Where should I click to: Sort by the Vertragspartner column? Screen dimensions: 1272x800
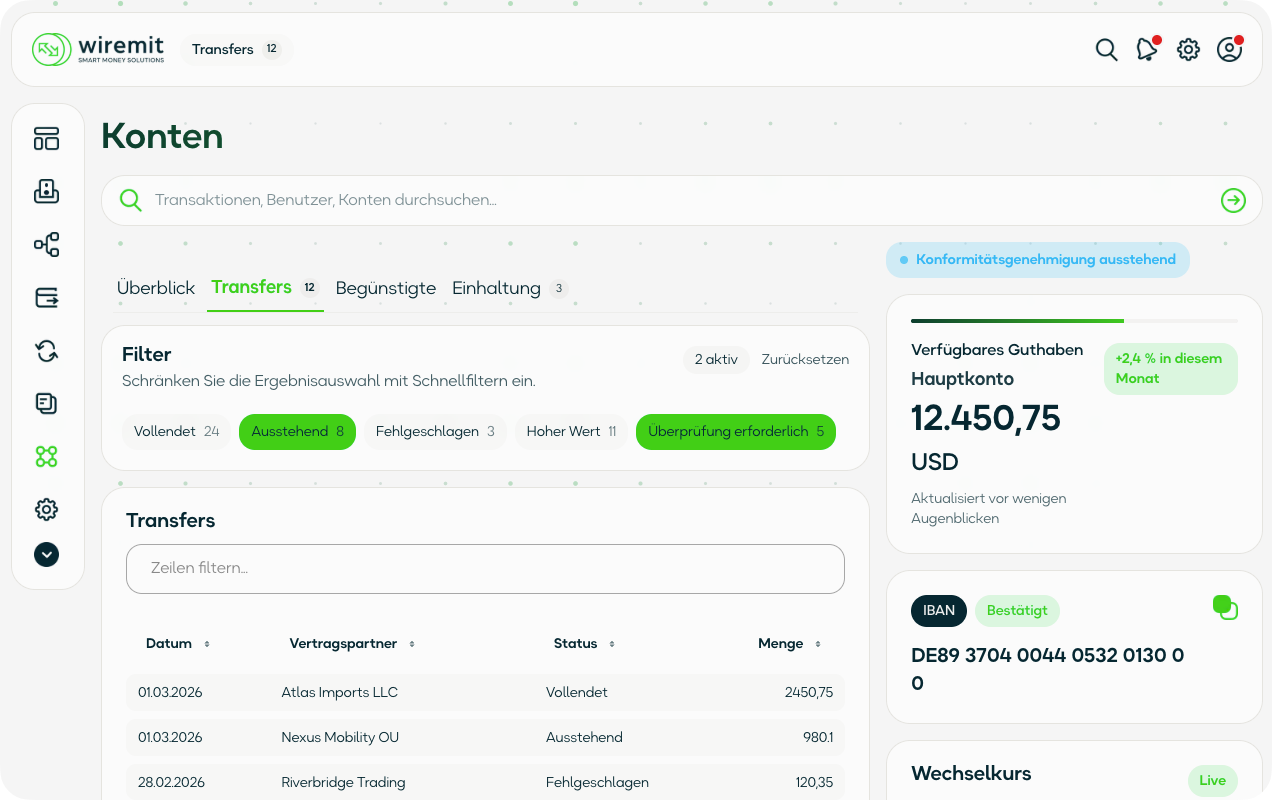point(352,644)
